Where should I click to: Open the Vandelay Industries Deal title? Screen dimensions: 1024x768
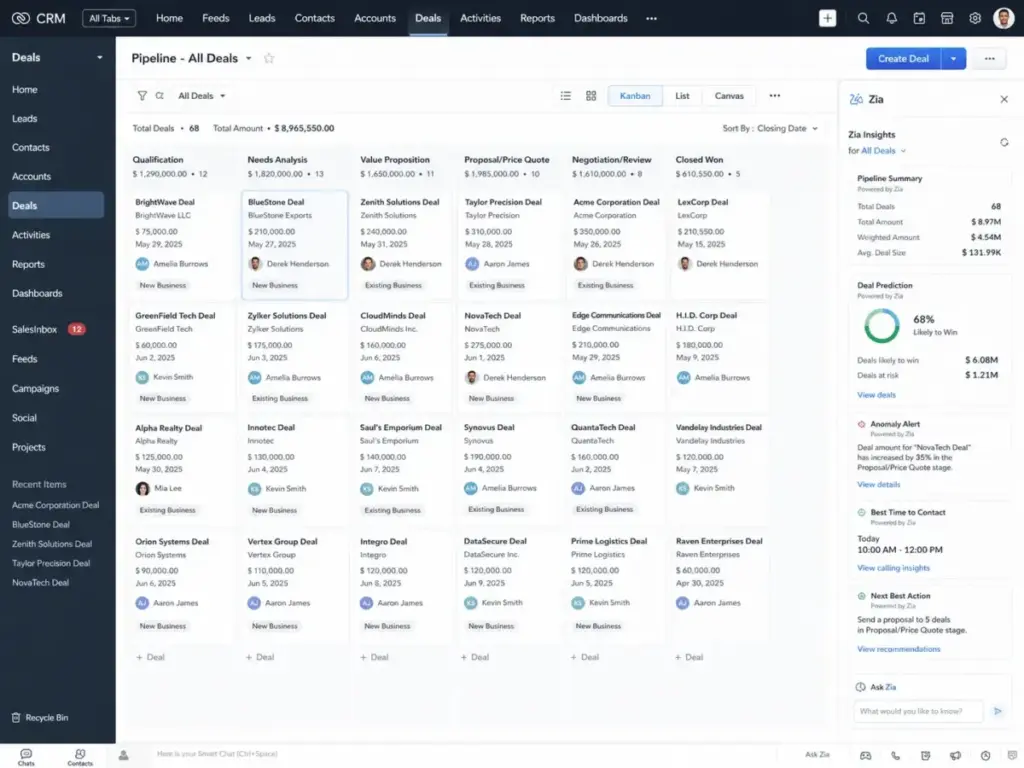pyautogui.click(x=718, y=428)
